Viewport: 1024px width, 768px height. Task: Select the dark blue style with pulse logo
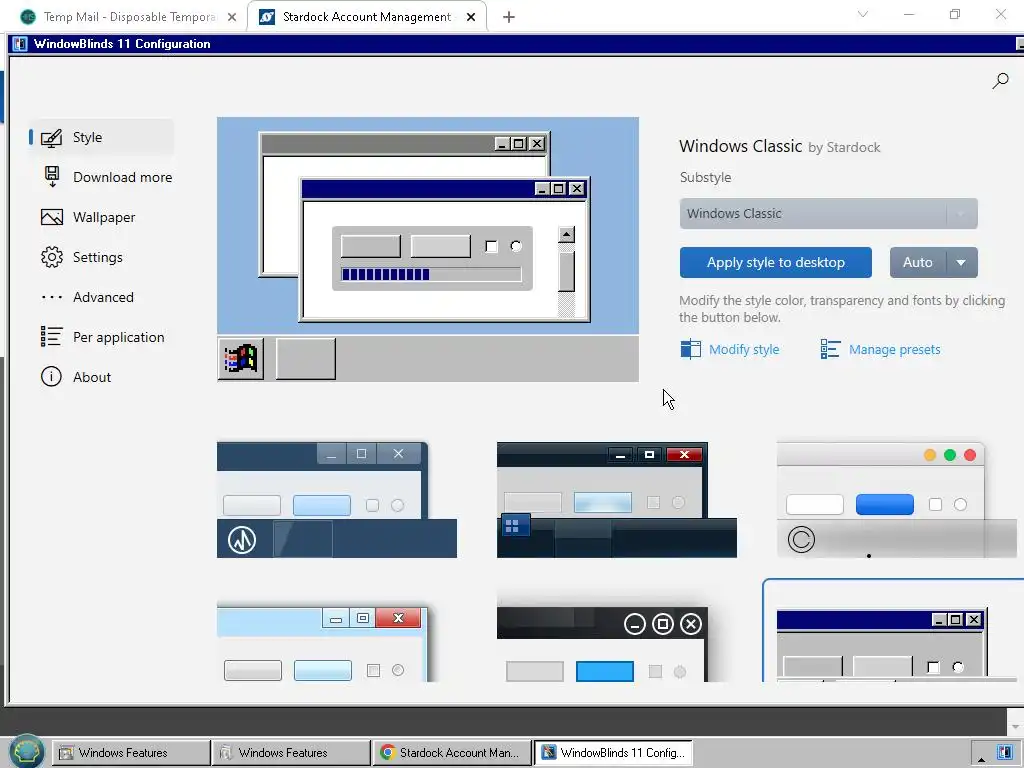[337, 500]
